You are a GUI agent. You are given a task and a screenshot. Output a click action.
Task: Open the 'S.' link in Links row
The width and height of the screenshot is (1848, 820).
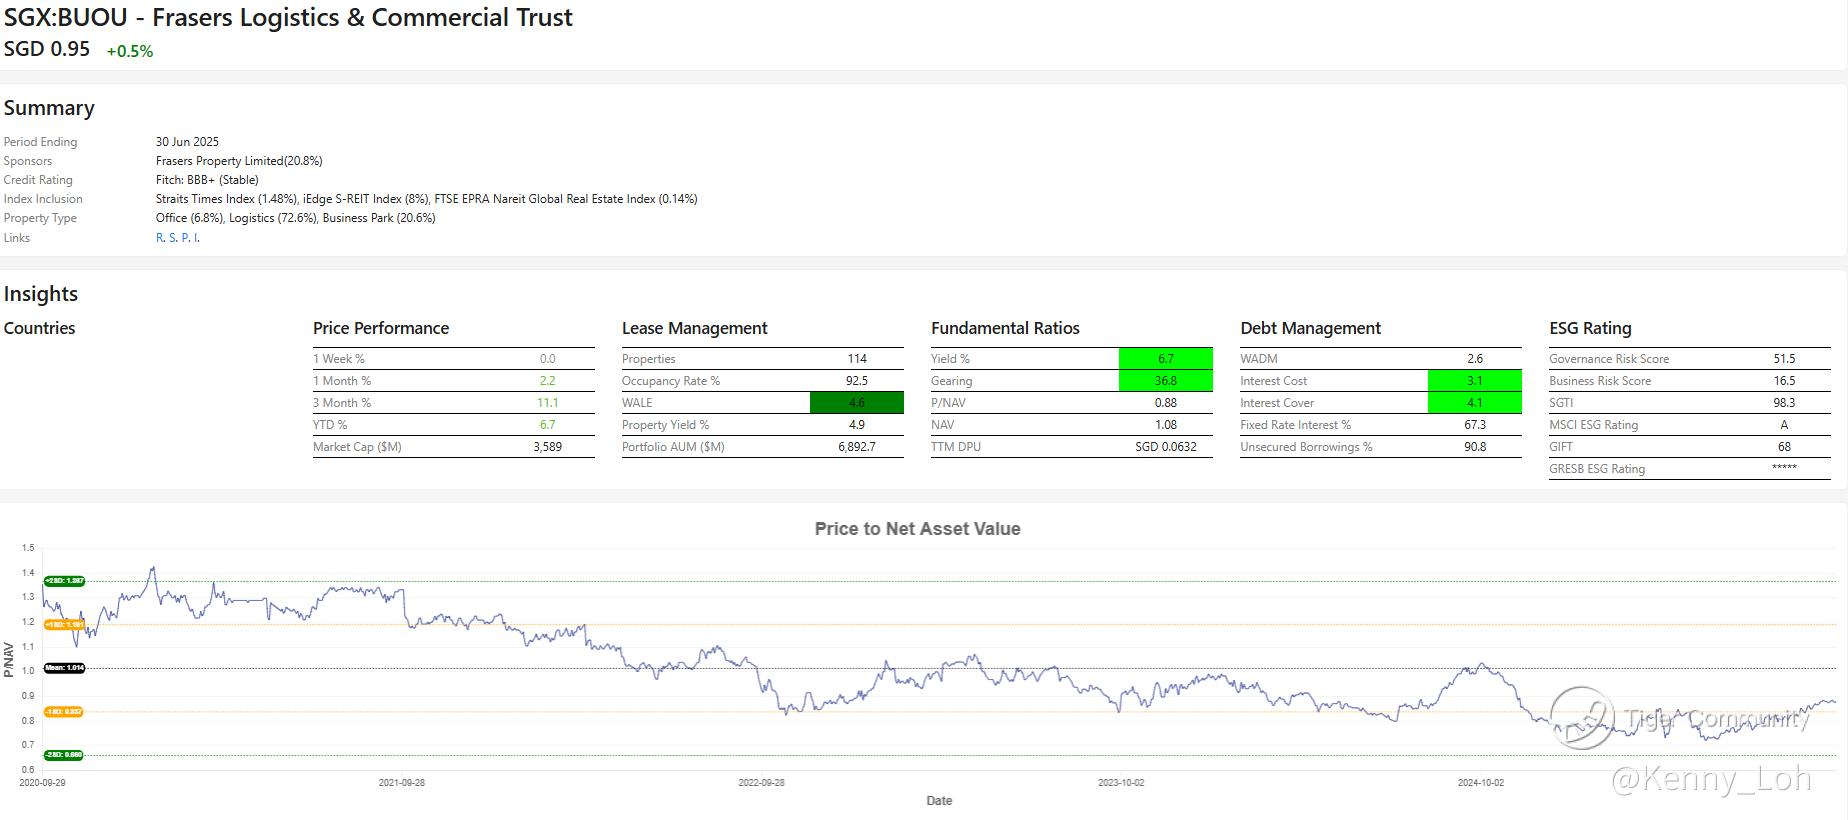(x=173, y=238)
